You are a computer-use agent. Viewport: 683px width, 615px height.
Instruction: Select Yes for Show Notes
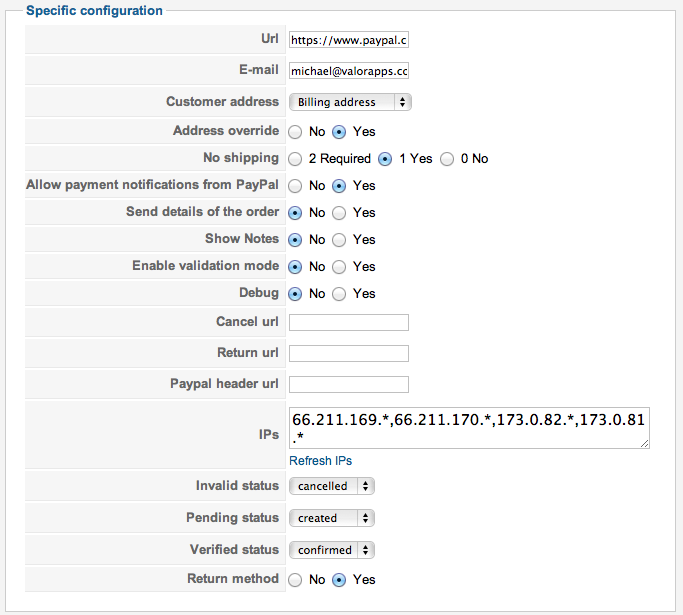(x=340, y=239)
